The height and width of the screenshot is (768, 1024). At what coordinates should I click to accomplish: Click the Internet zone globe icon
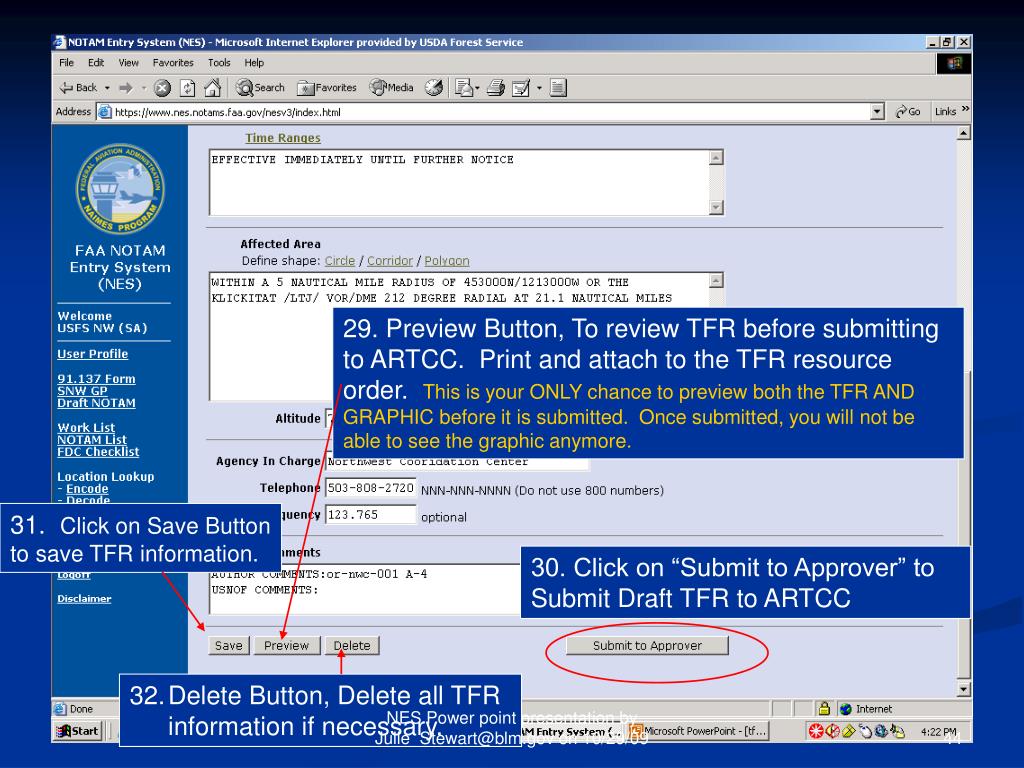(846, 709)
